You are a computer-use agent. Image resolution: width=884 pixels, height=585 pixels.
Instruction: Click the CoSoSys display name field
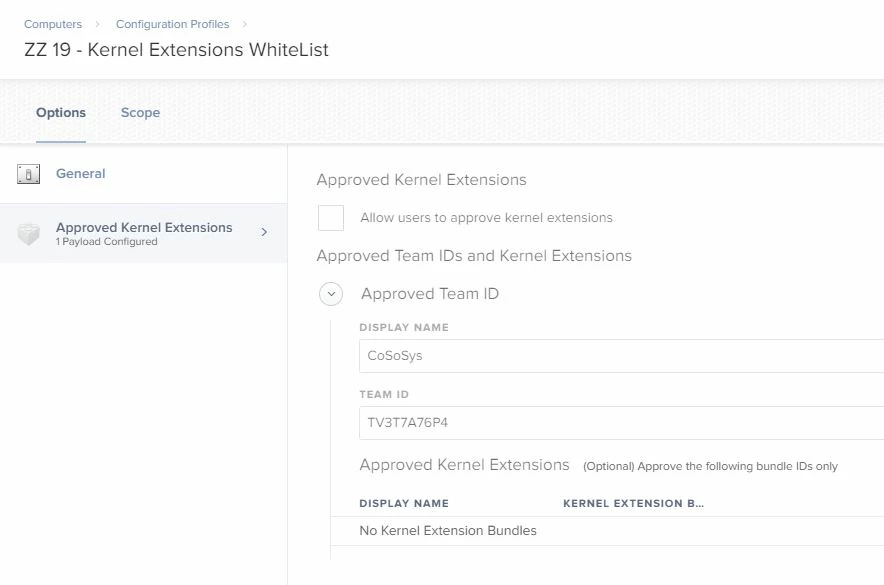coord(621,356)
